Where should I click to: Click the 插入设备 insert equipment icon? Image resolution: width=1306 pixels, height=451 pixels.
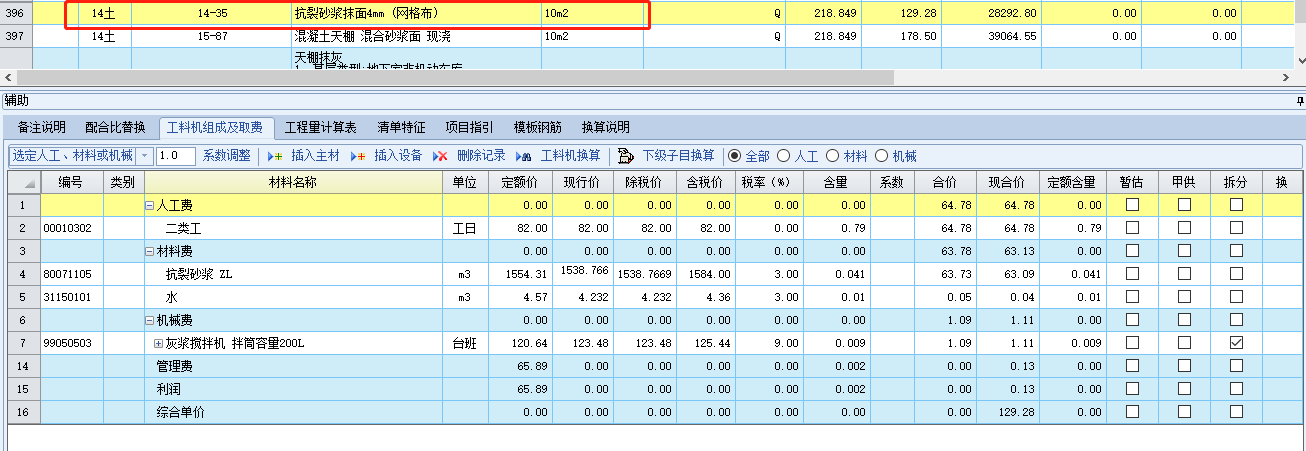[358, 157]
